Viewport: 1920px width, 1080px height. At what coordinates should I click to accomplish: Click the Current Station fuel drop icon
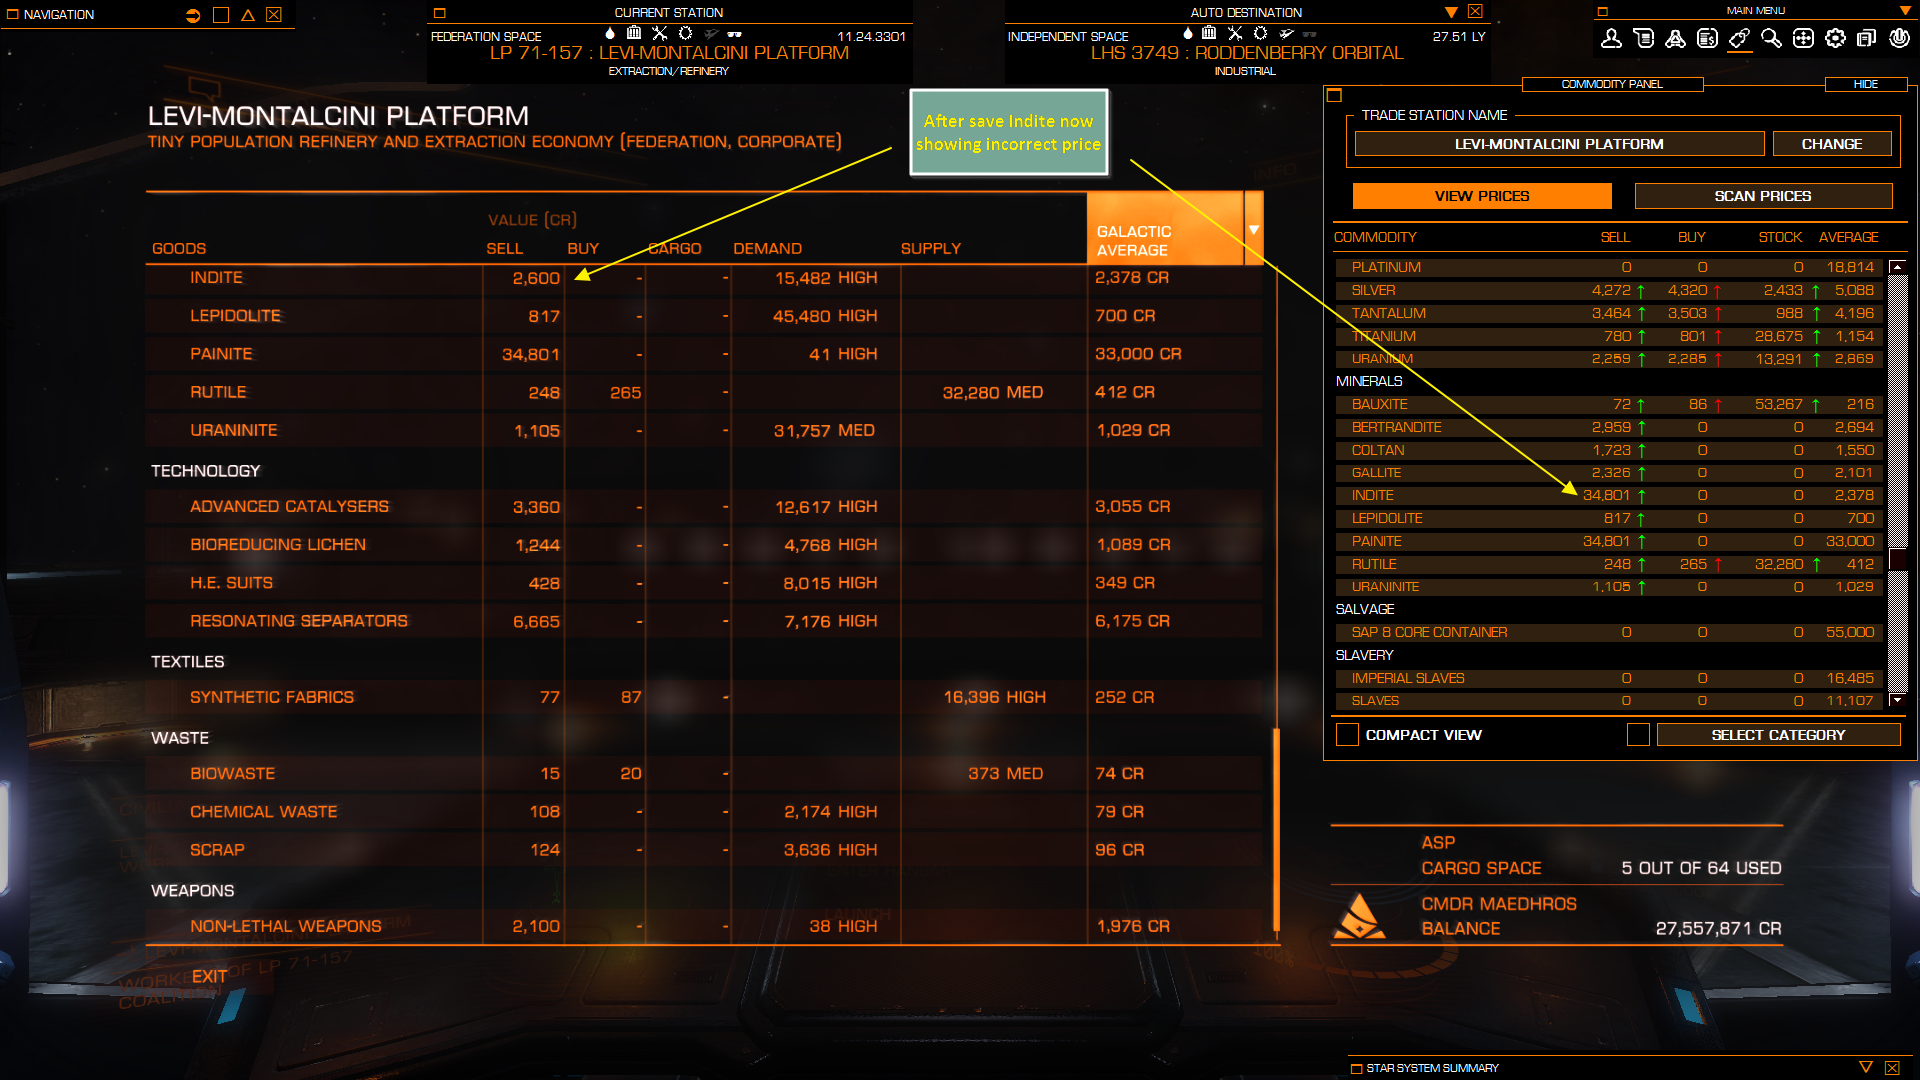click(x=610, y=33)
